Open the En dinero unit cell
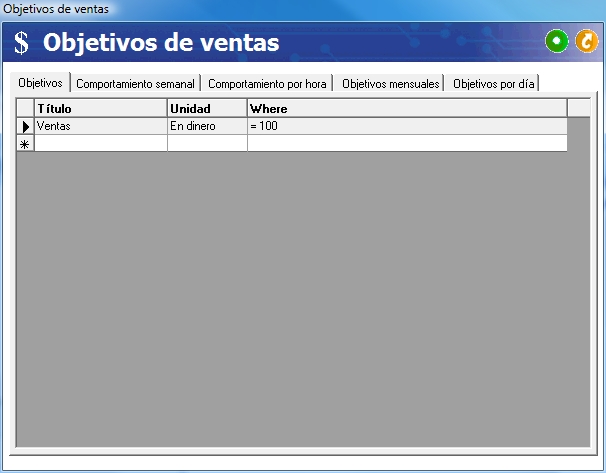 [x=207, y=127]
